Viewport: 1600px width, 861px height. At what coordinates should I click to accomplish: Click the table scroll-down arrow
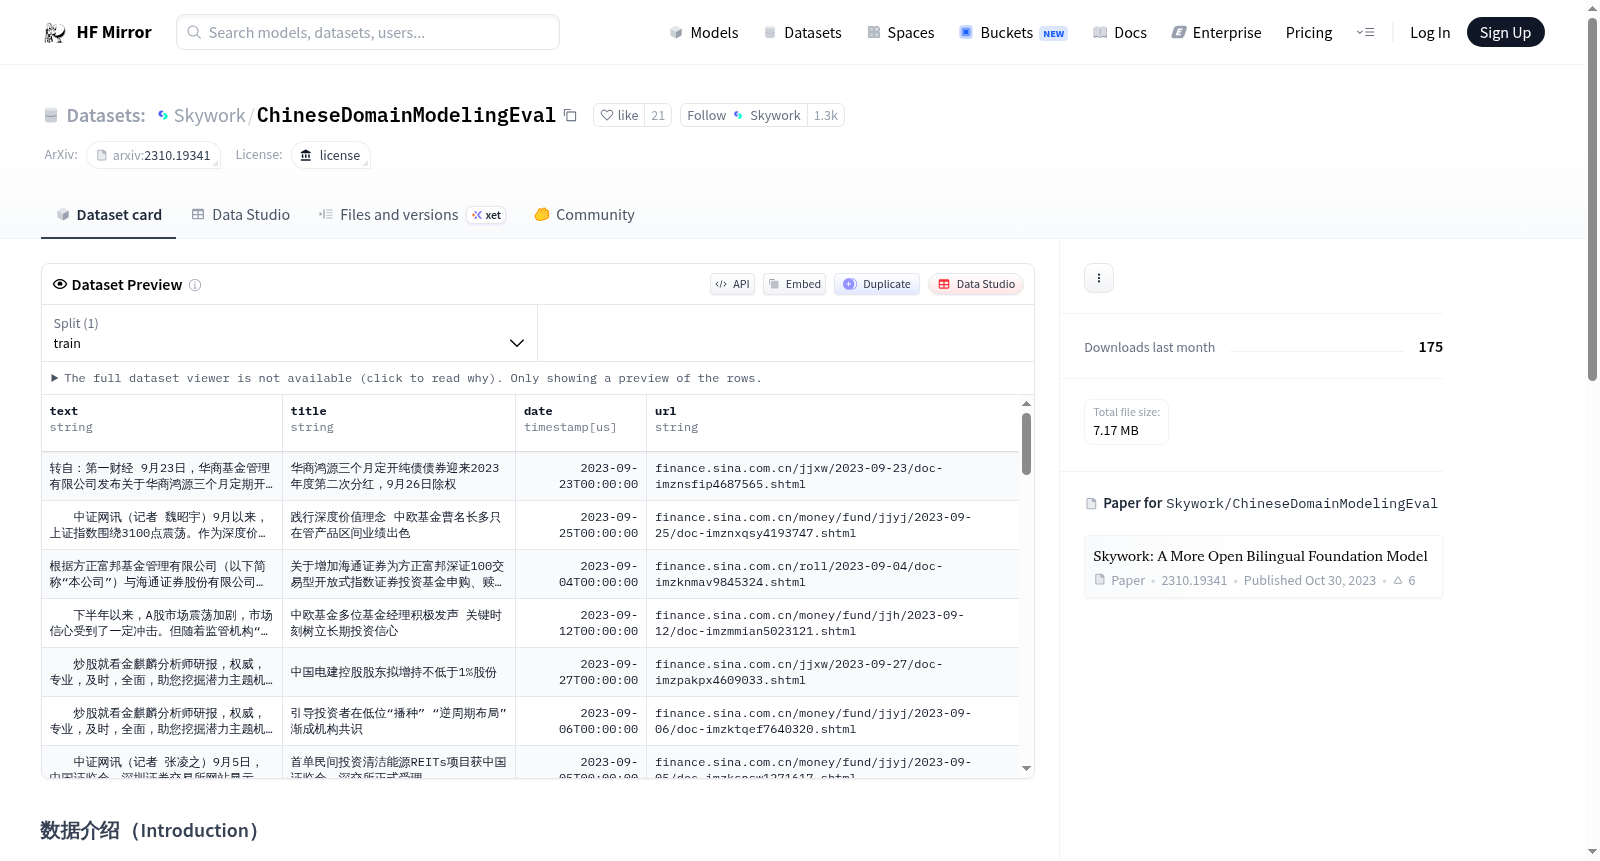(x=1026, y=768)
